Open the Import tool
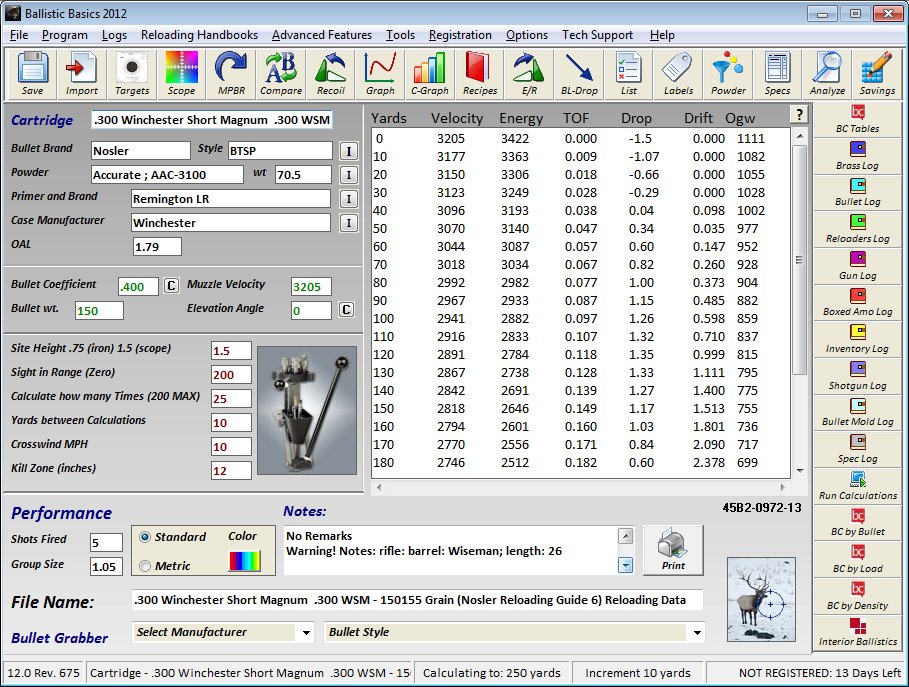Viewport: 909px width, 687px height. (82, 74)
